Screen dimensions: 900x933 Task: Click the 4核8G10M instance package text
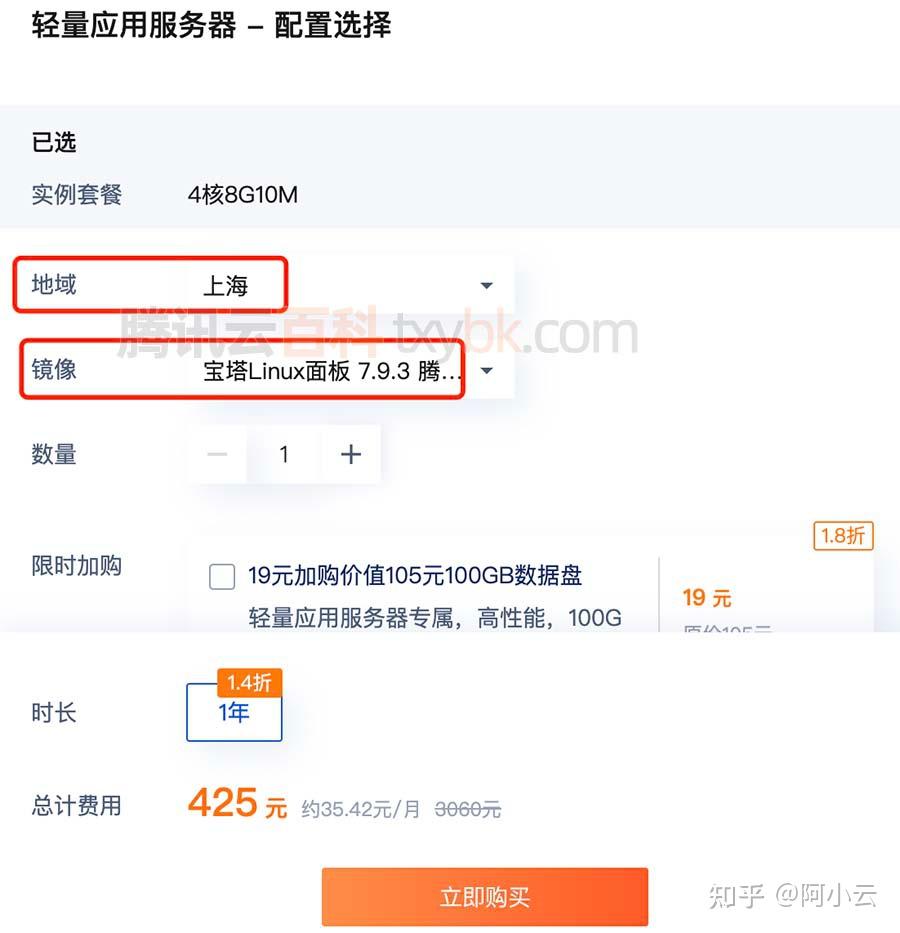pos(243,194)
